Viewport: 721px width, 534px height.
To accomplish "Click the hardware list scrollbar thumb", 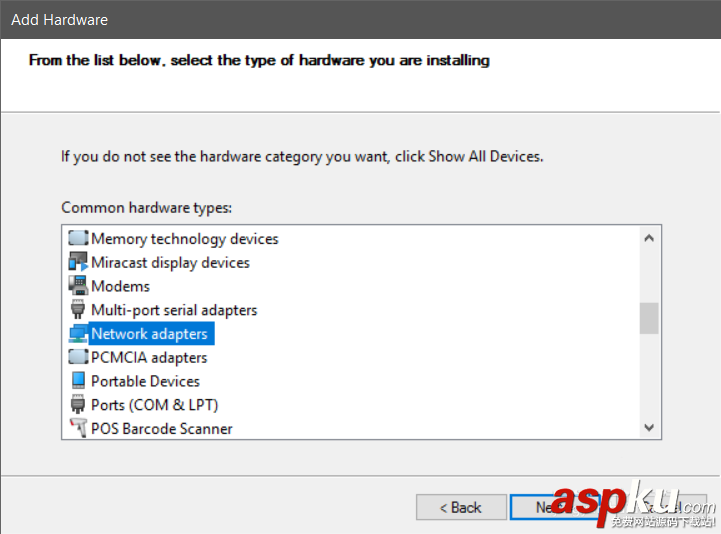I will point(649,318).
